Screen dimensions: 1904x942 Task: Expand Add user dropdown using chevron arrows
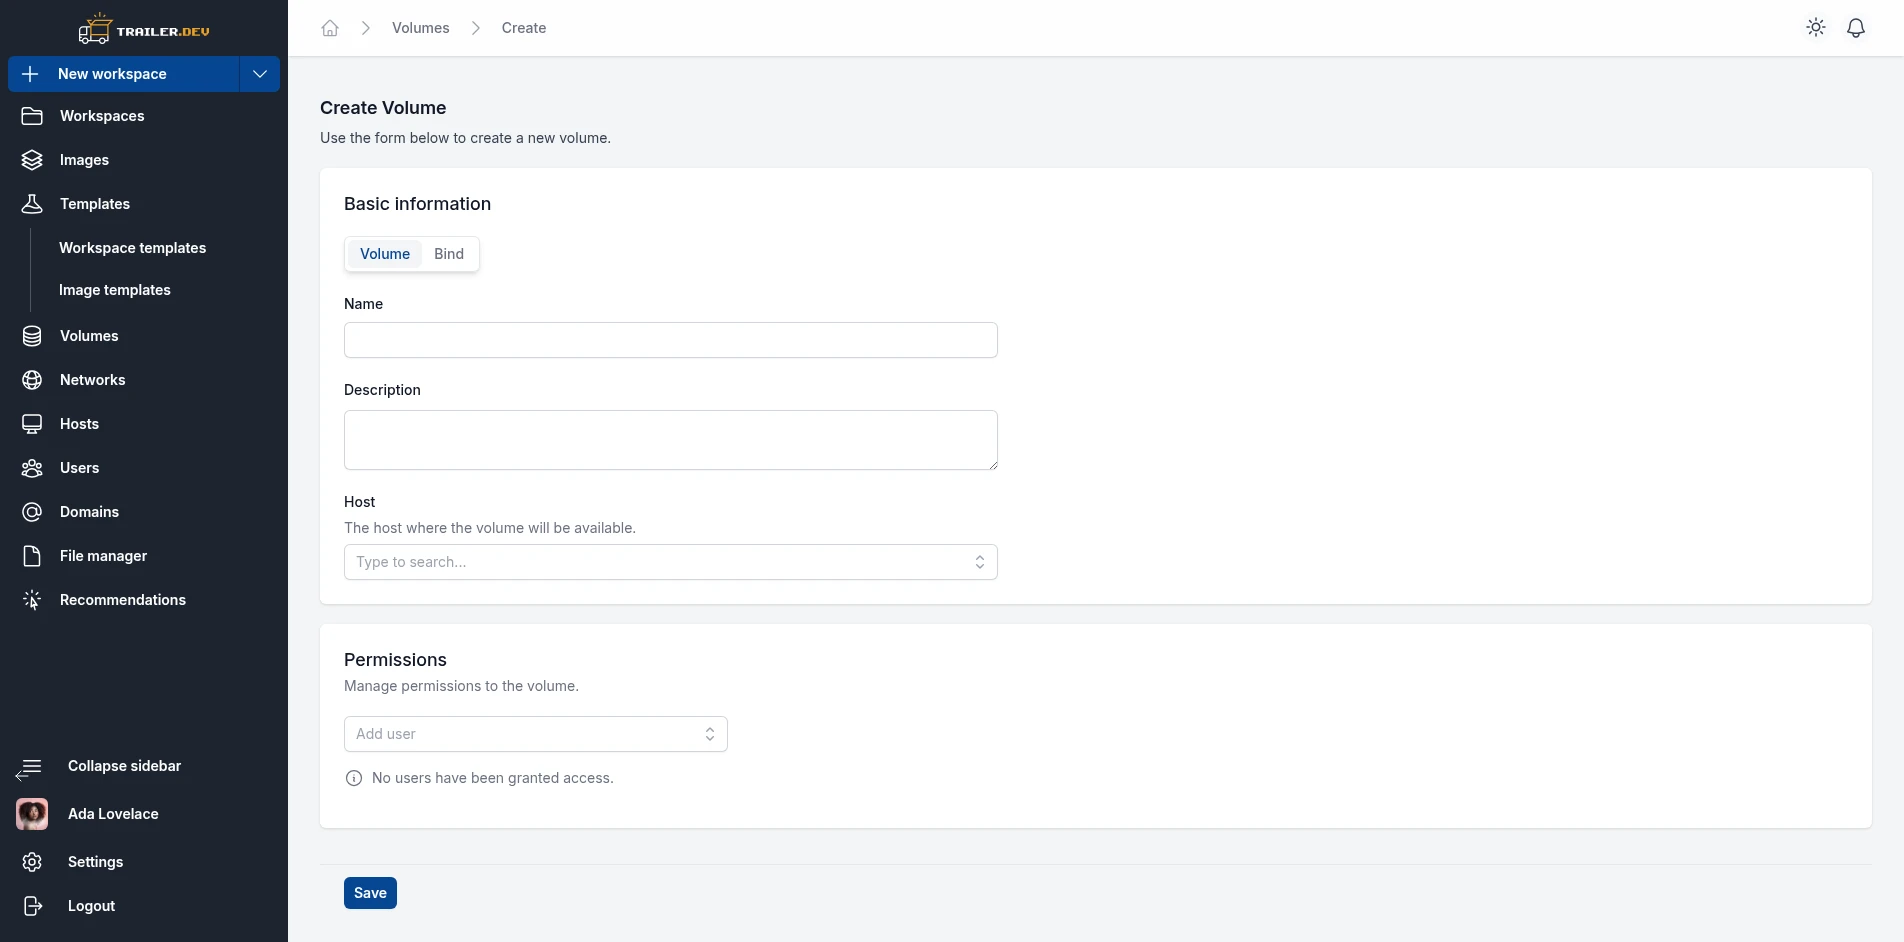(710, 734)
